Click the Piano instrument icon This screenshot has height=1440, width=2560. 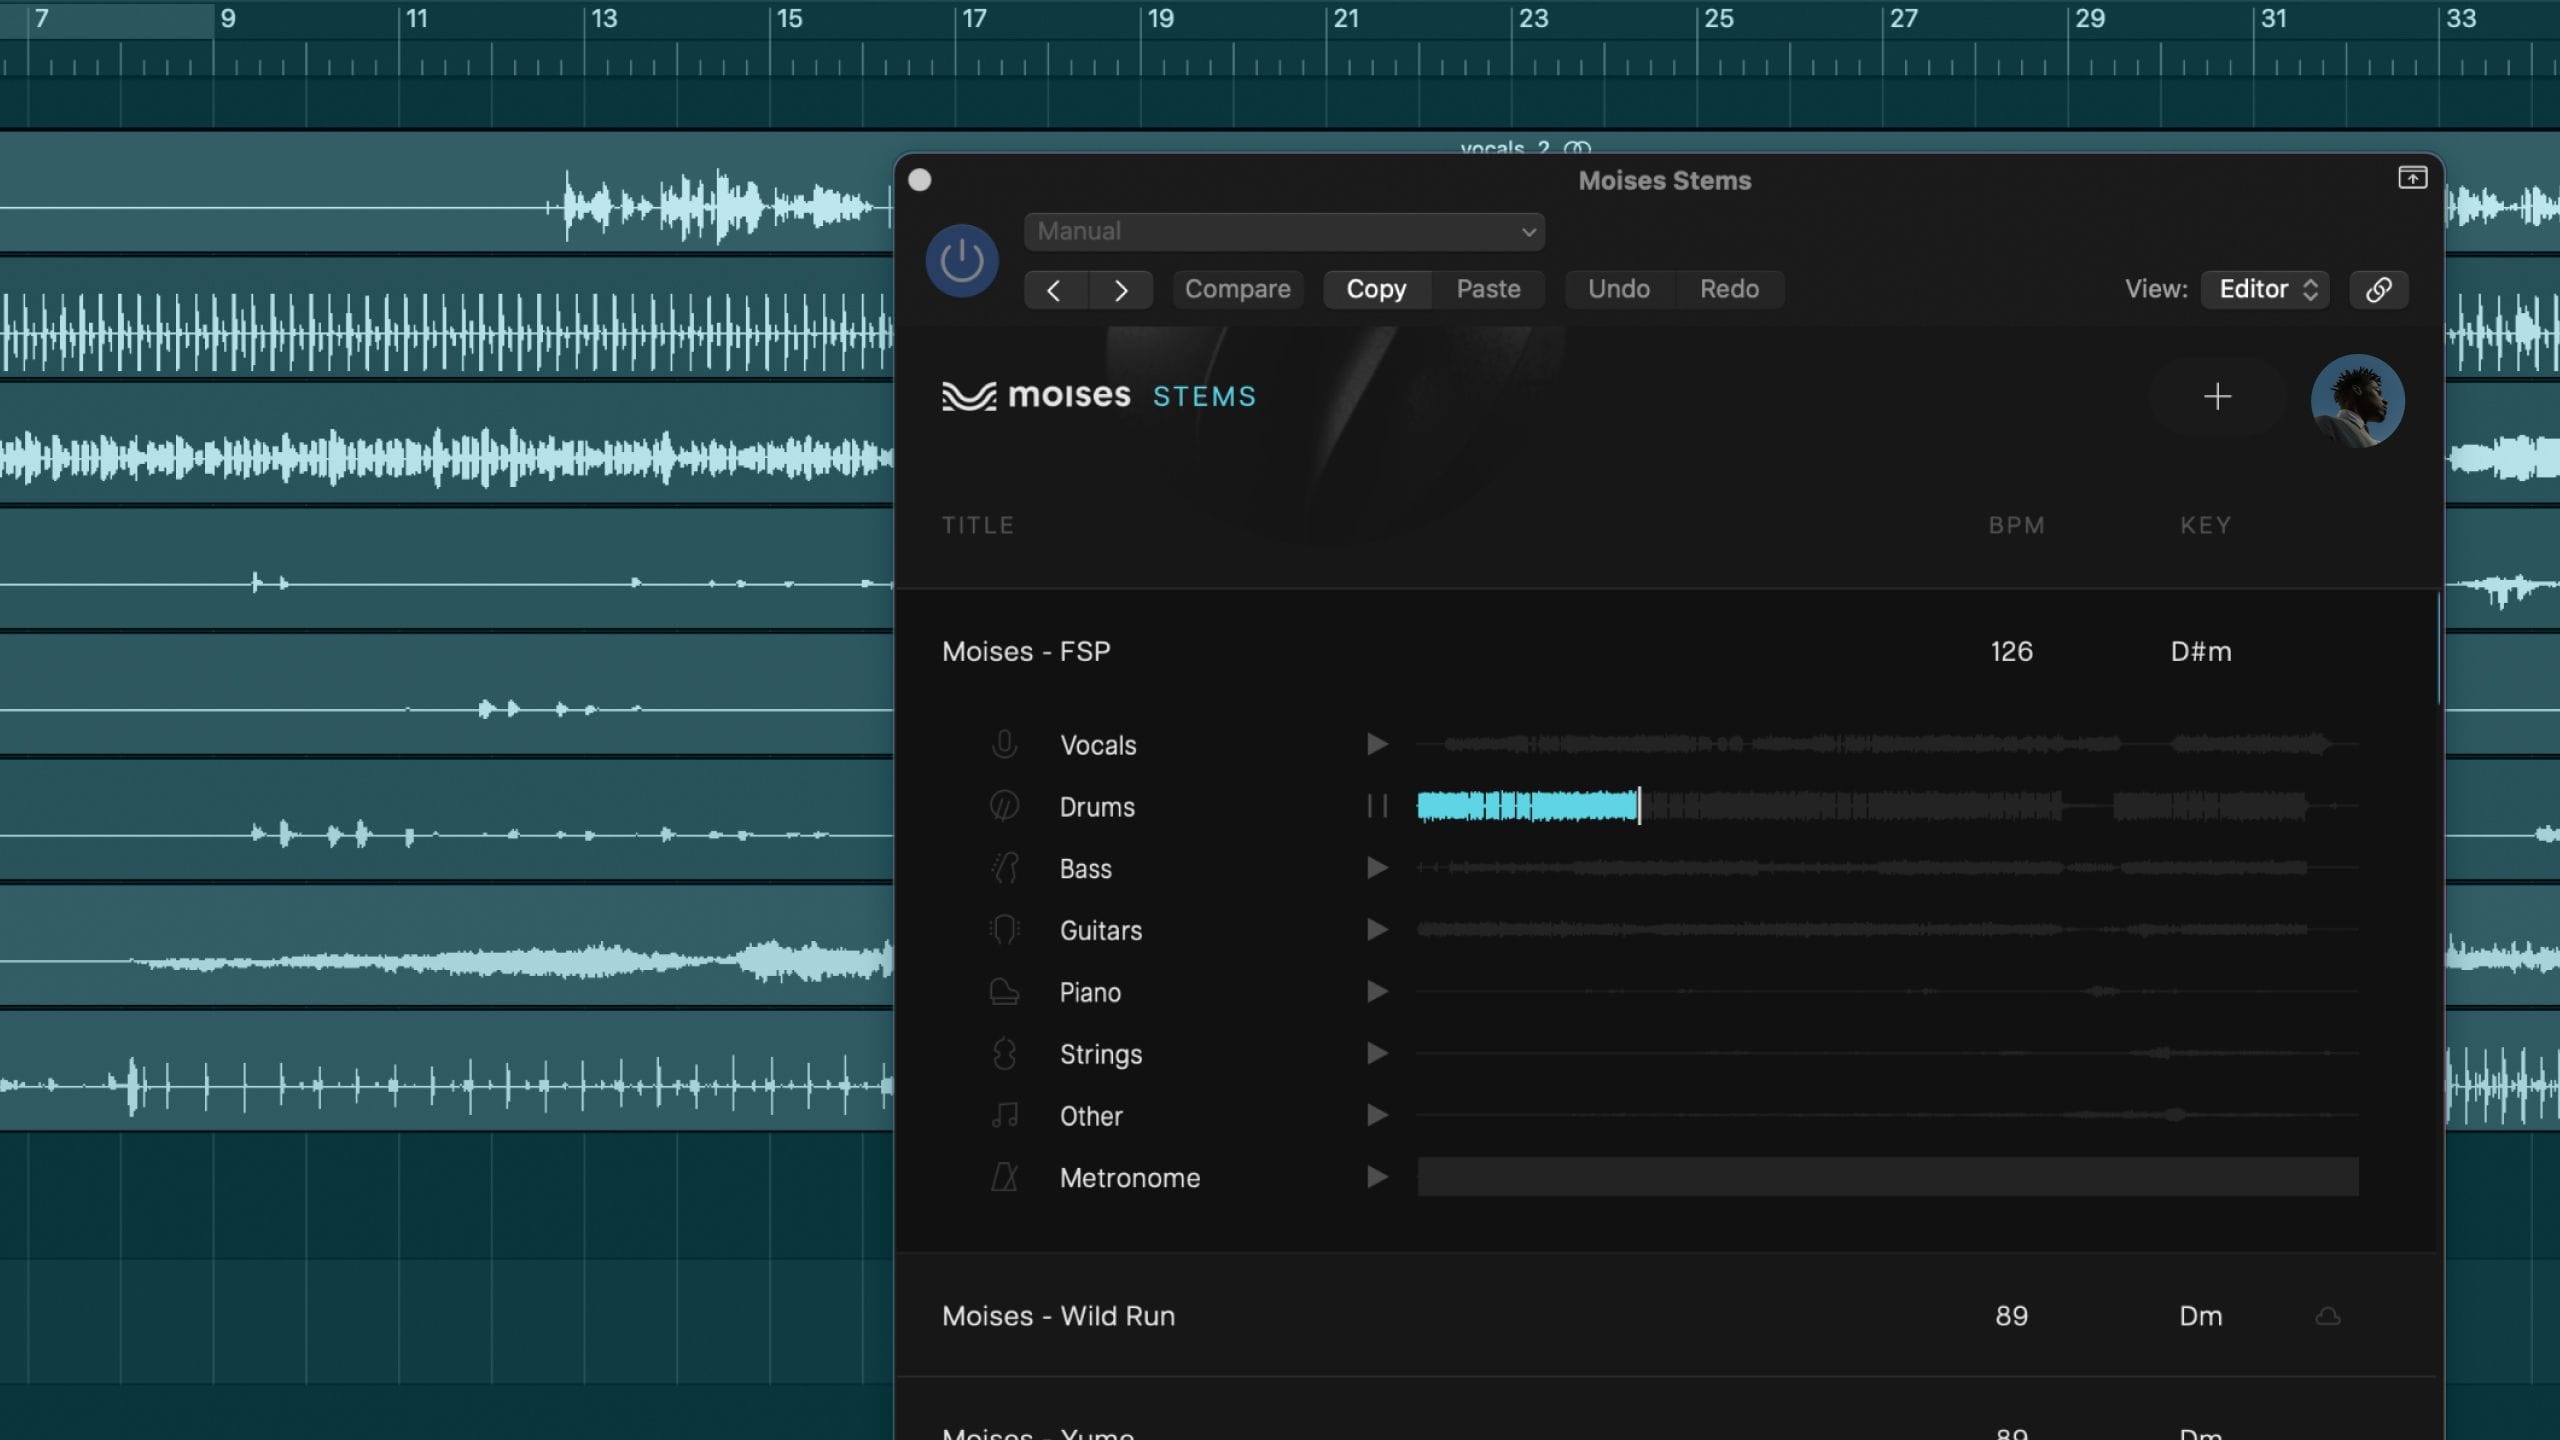(1004, 992)
